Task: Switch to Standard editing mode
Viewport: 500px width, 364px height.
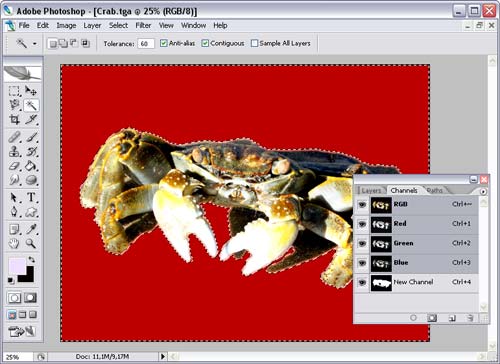Action: [x=14, y=298]
